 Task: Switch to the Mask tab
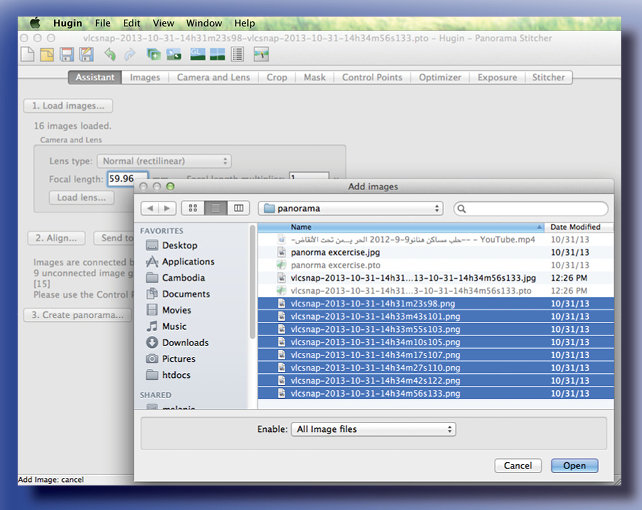(314, 77)
